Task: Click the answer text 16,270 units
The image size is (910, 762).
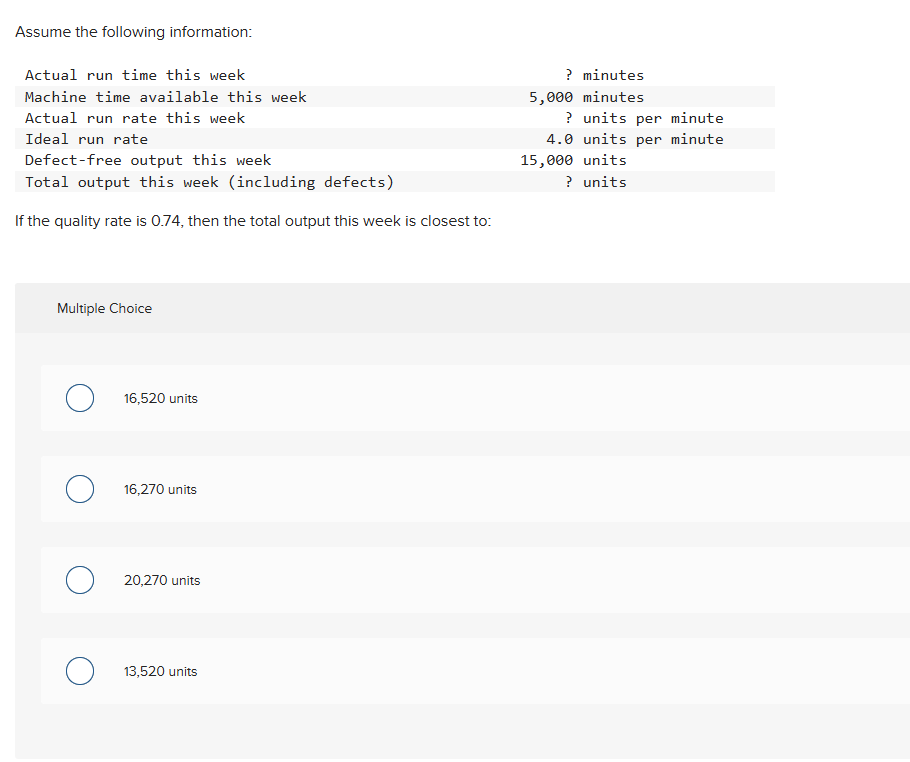Action: pyautogui.click(x=161, y=489)
